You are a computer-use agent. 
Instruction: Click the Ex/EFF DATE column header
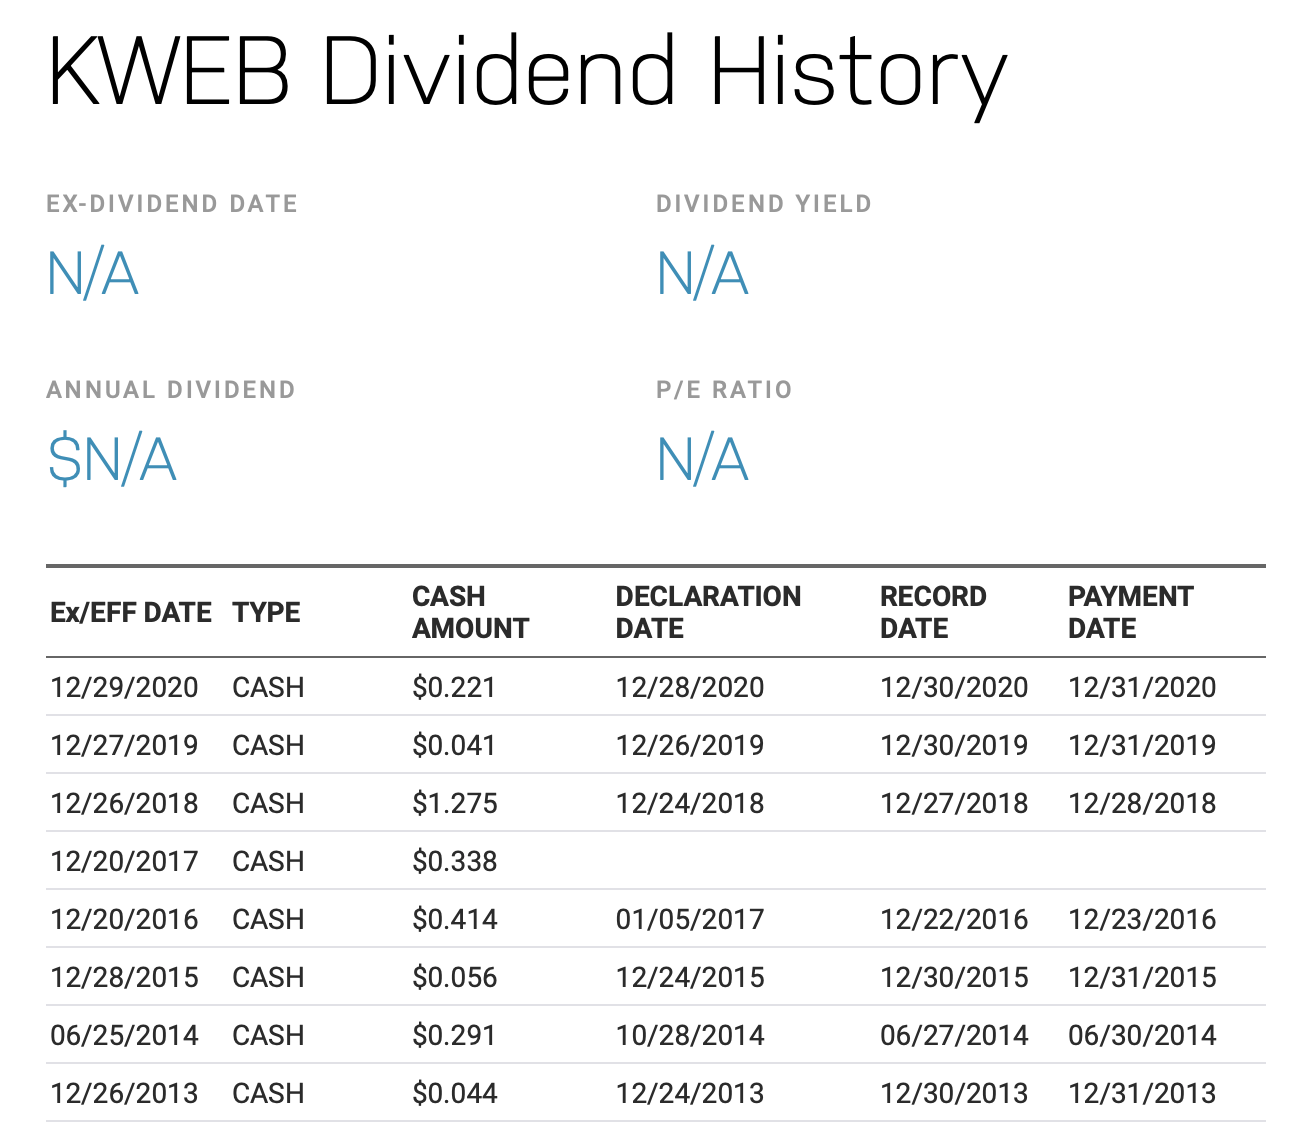131,612
